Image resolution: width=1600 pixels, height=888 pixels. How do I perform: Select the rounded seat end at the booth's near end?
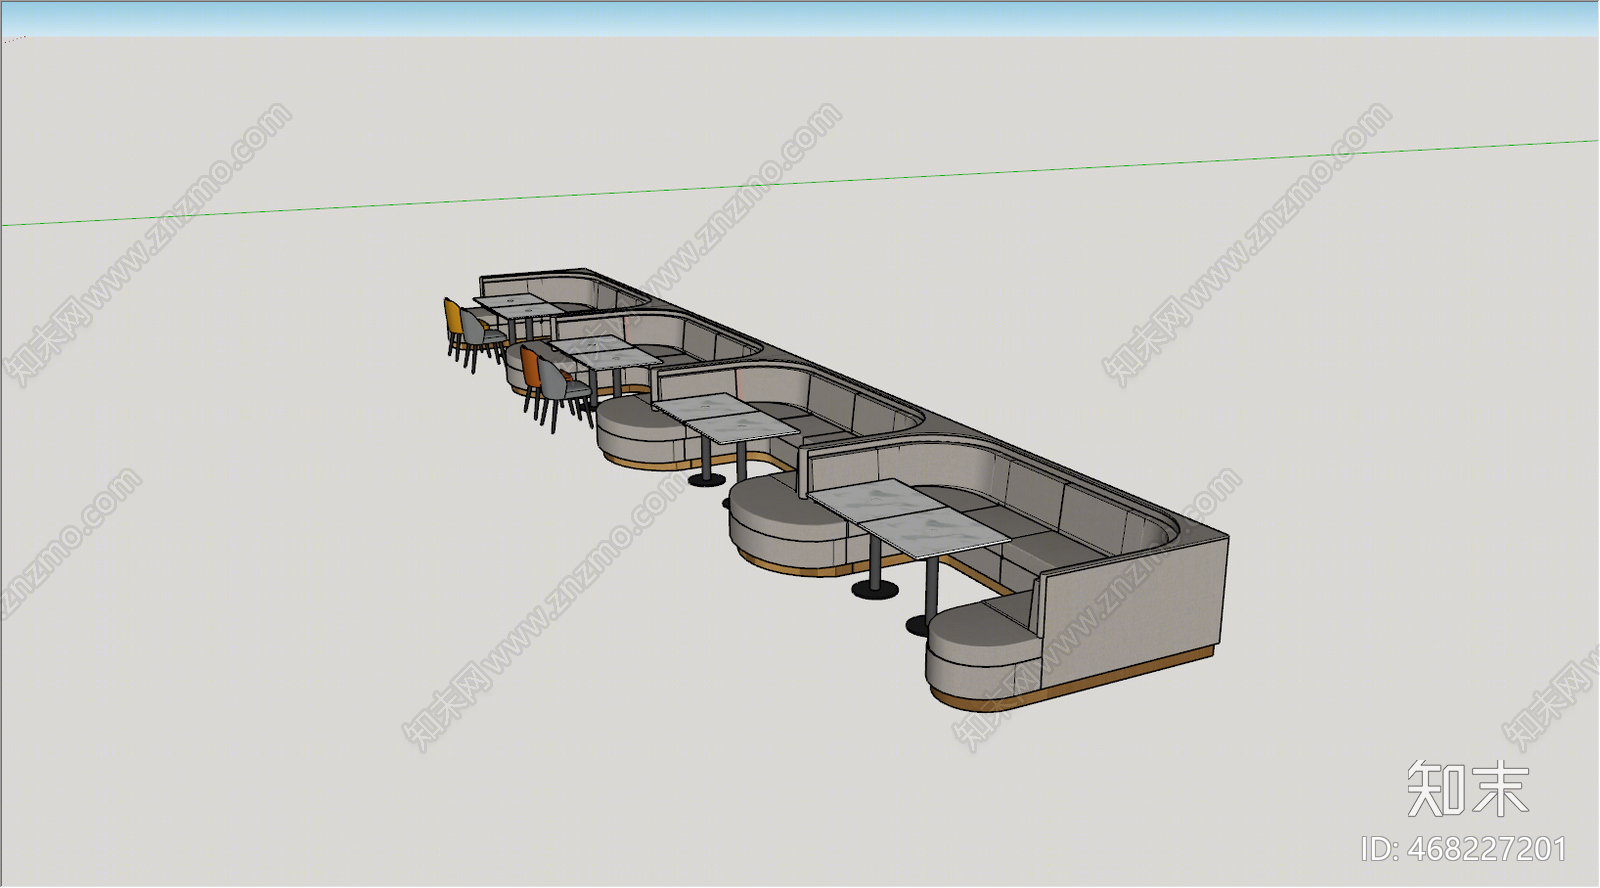(982, 650)
